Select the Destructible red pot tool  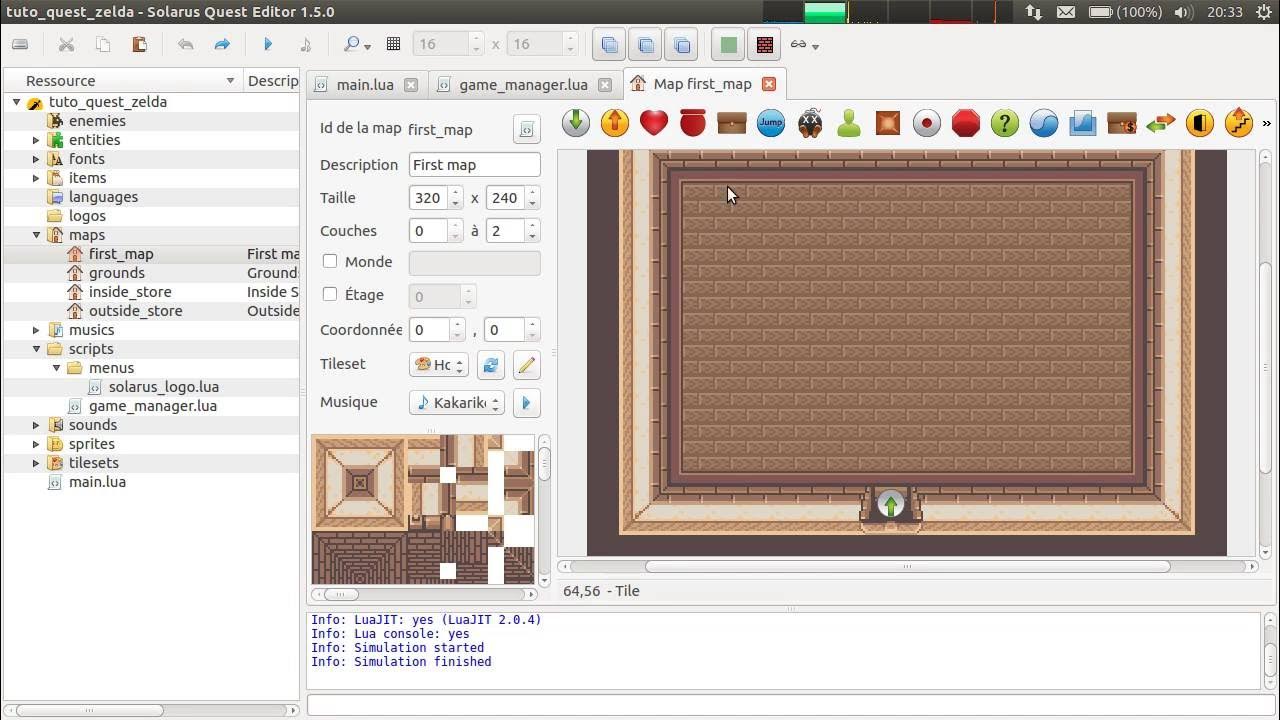point(693,123)
